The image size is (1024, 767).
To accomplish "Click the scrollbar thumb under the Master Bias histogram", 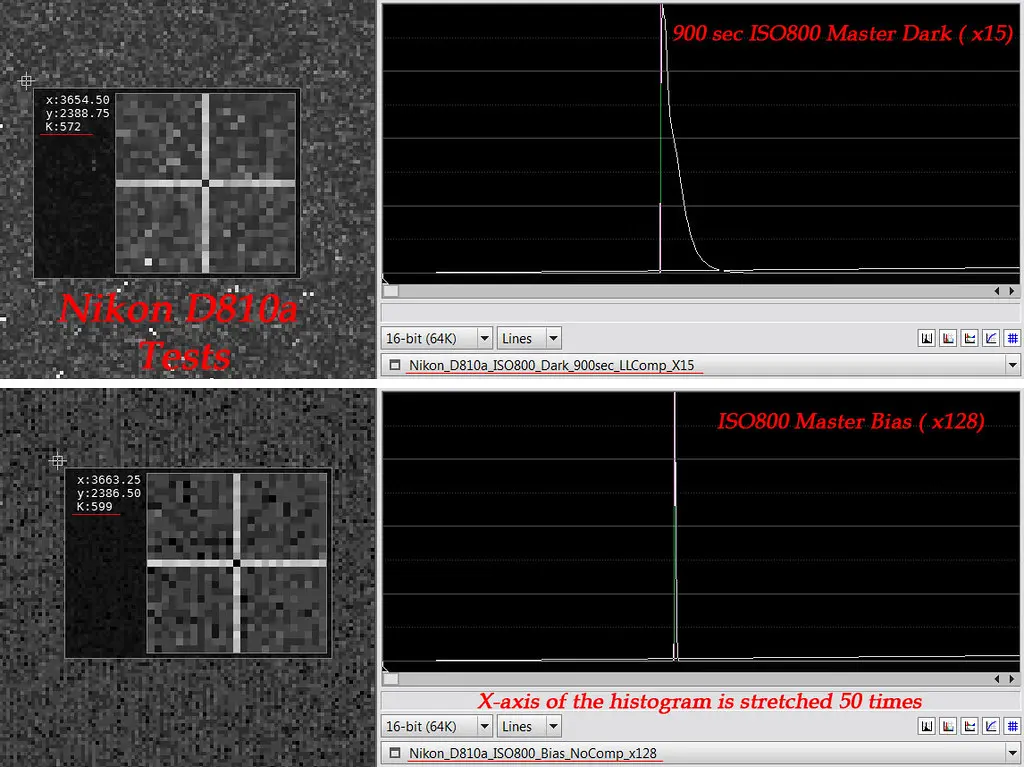I will coord(391,679).
